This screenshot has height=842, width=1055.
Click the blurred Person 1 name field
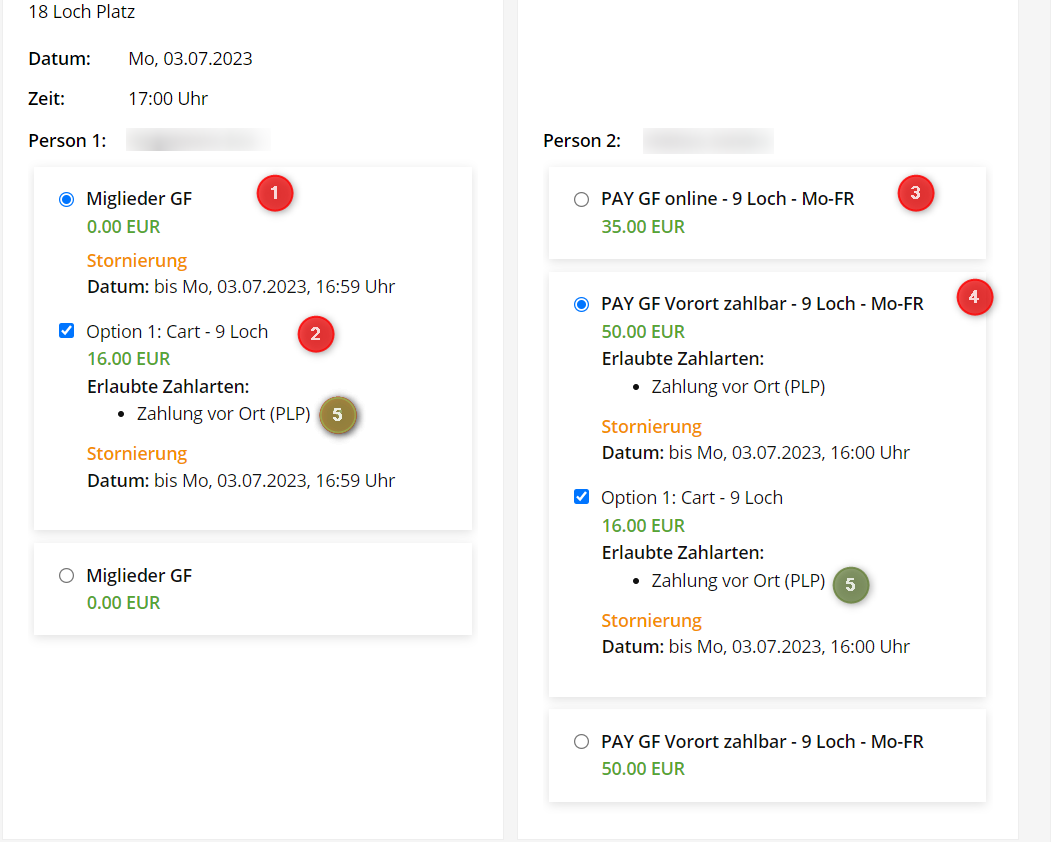[x=198, y=140]
